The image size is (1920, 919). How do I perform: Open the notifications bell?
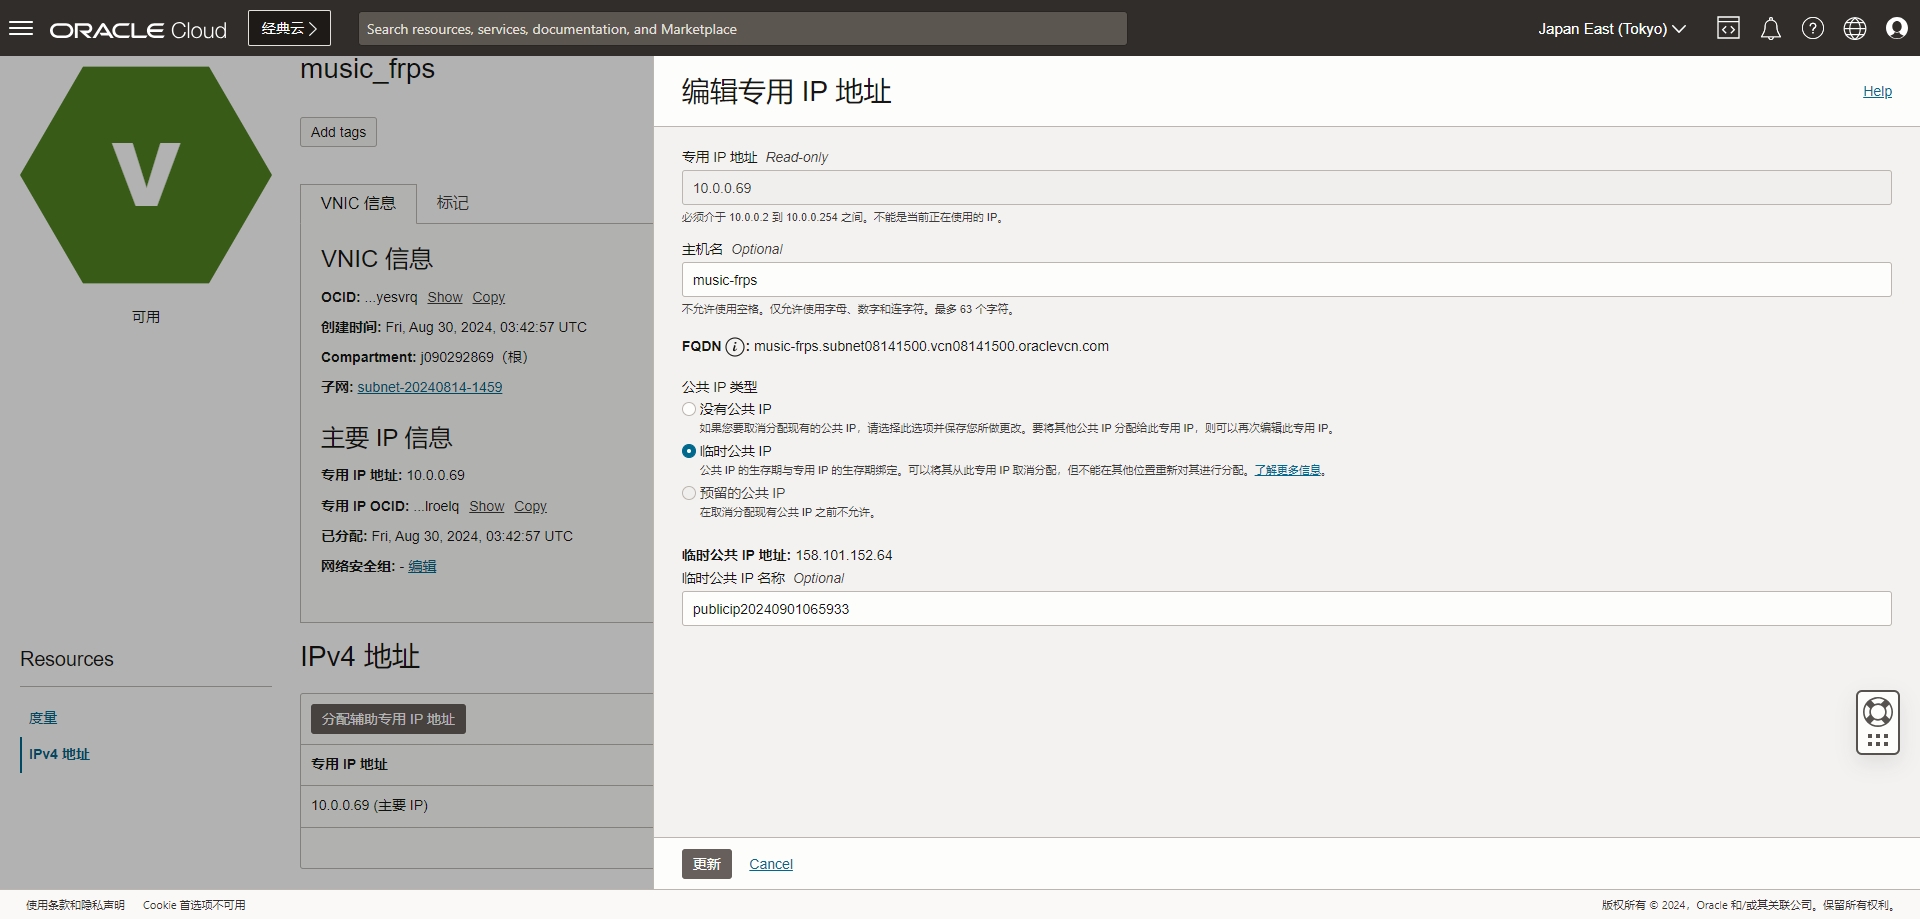[1770, 28]
